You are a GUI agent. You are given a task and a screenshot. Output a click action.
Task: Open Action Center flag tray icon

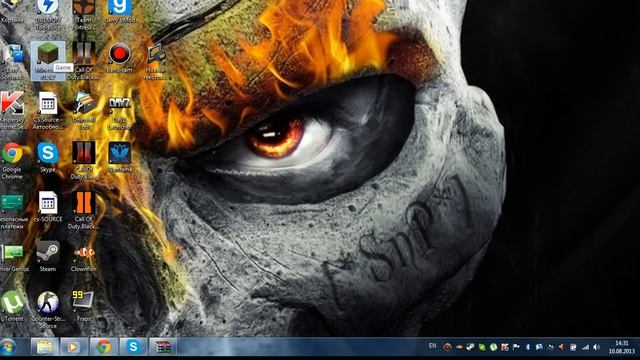point(516,347)
